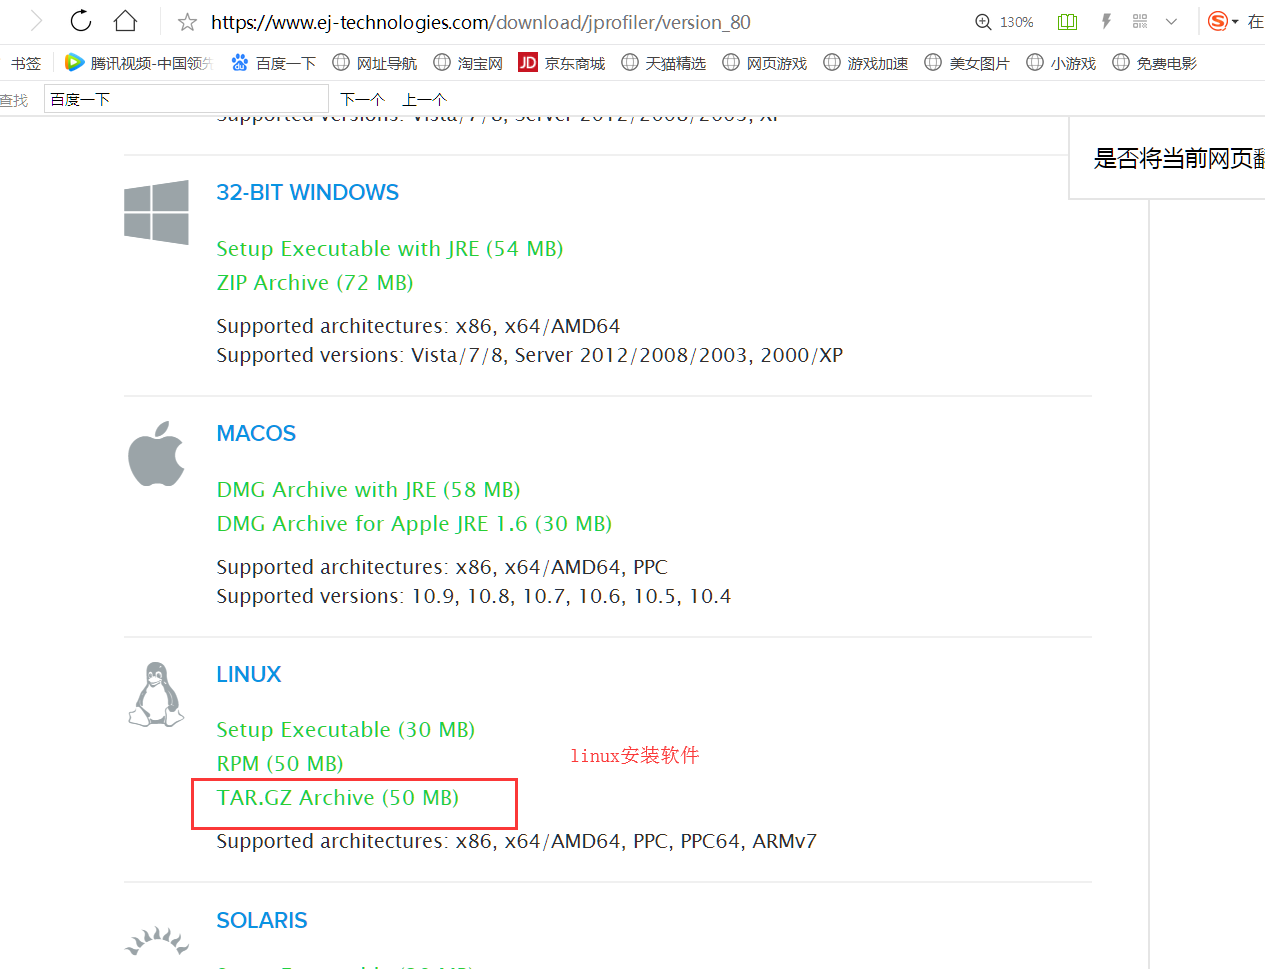This screenshot has height=969, width=1265.
Task: Click the Windows logo icon
Action: point(156,212)
